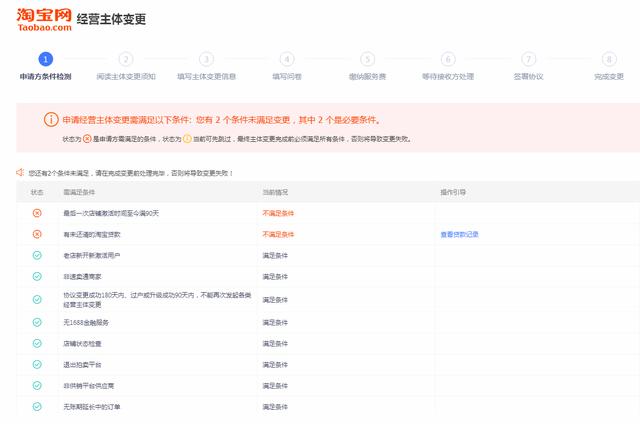640x424 pixels.
Task: Jump to the 完成变更 step label
Action: coord(609,76)
